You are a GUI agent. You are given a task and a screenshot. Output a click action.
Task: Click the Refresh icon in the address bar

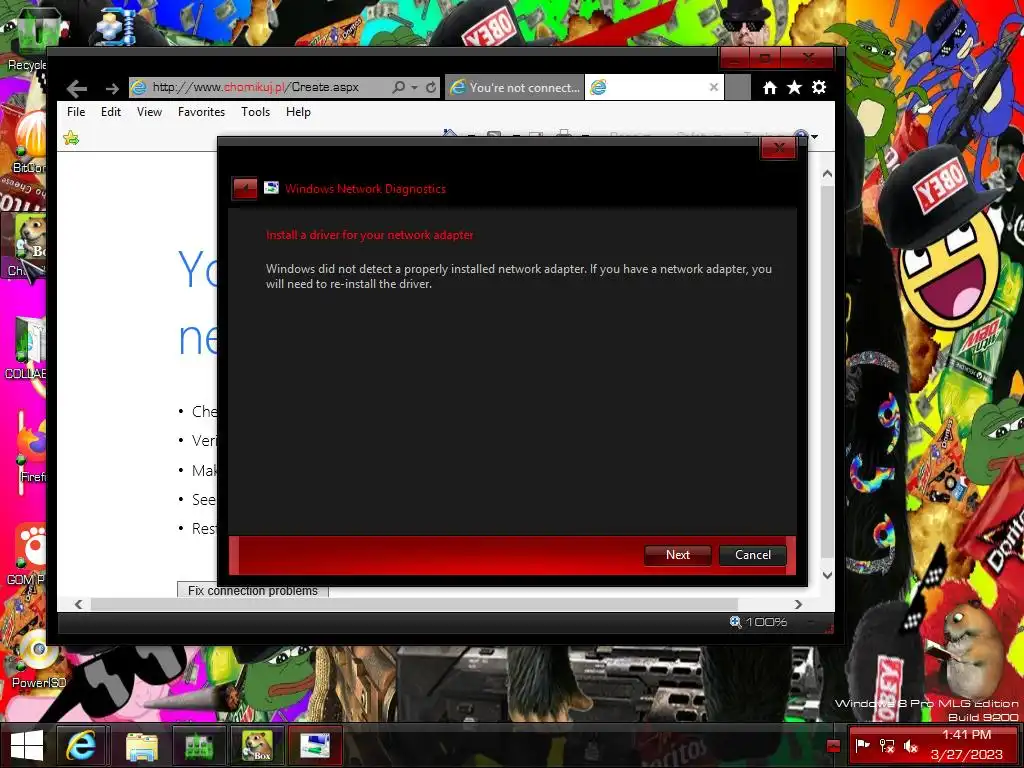(x=431, y=87)
